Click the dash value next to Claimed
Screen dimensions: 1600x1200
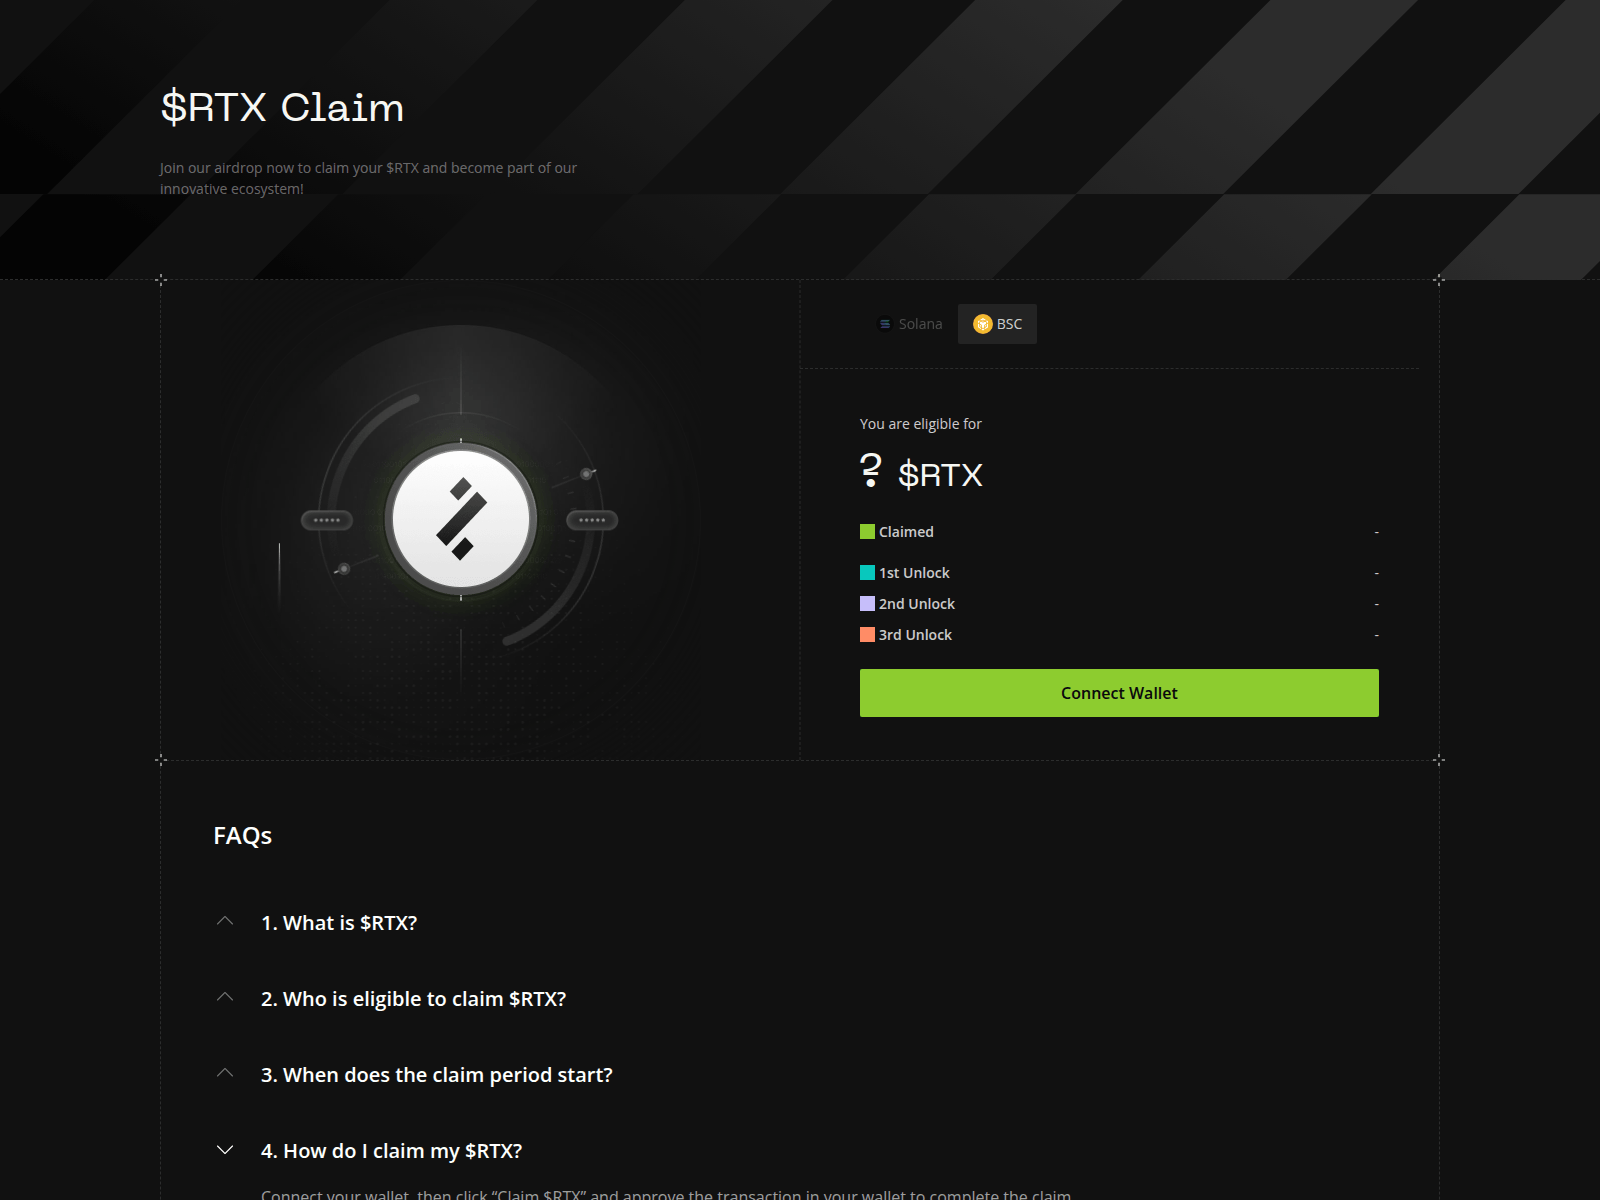pos(1376,531)
